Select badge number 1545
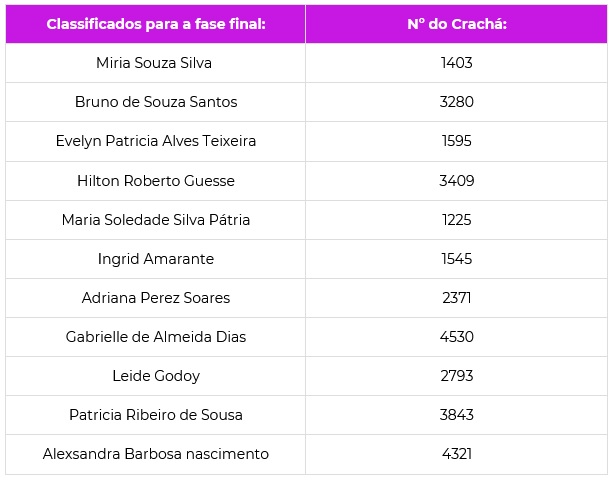The width and height of the screenshot is (613, 480). [457, 259]
